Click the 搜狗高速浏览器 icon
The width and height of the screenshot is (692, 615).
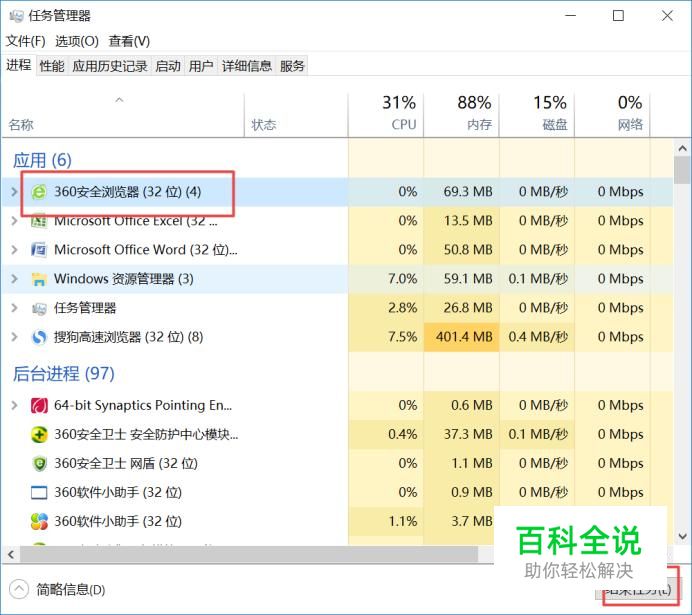[39, 337]
